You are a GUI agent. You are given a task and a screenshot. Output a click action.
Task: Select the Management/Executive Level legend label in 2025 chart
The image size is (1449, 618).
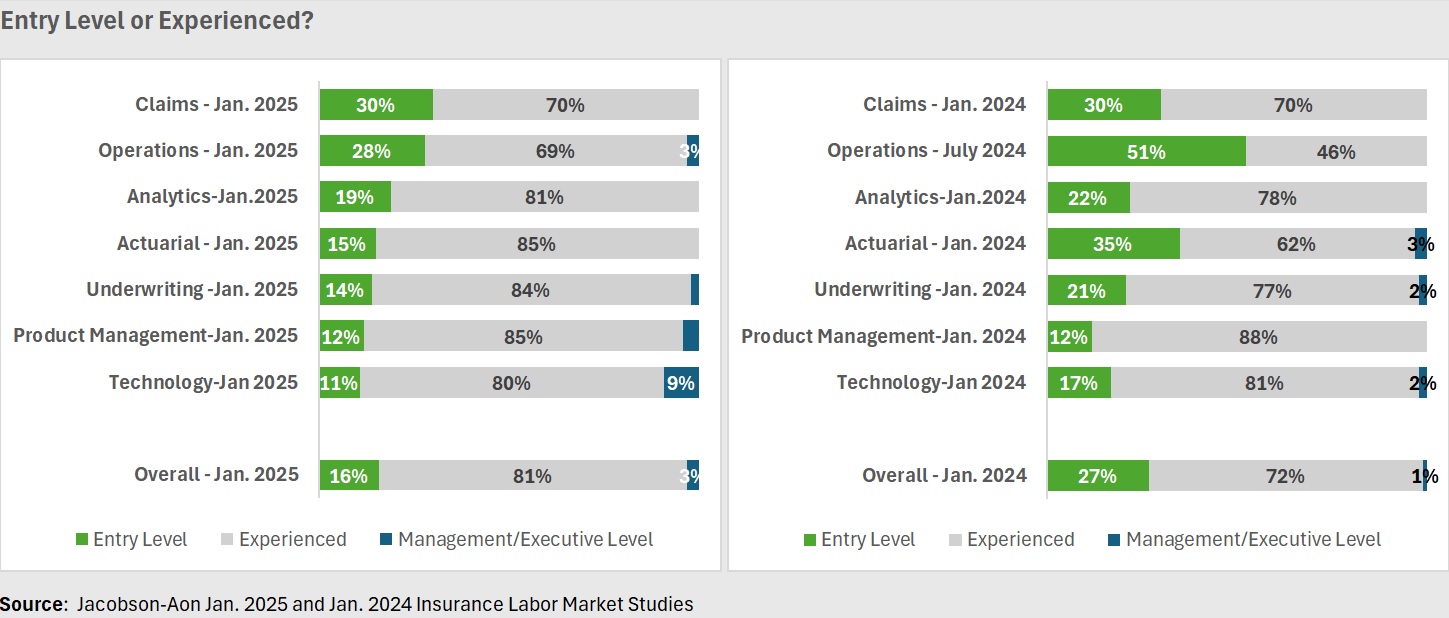click(525, 540)
